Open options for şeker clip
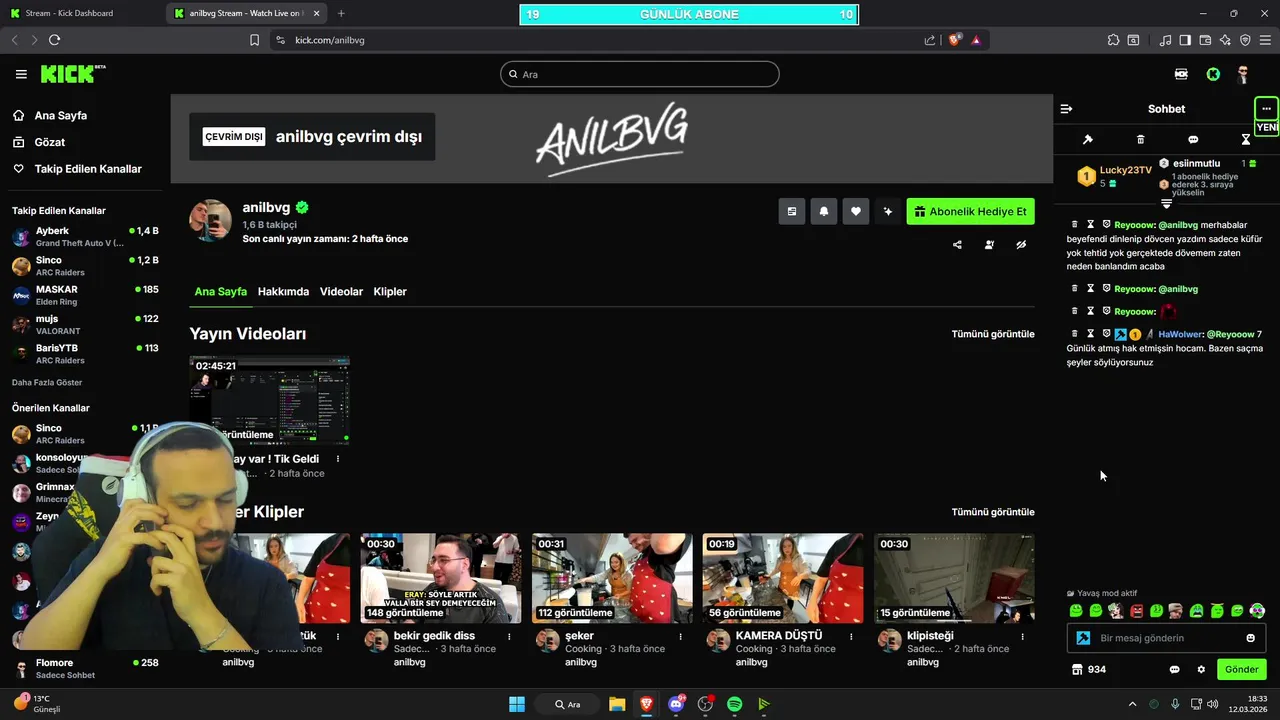Image resolution: width=1280 pixels, height=720 pixels. click(x=680, y=636)
